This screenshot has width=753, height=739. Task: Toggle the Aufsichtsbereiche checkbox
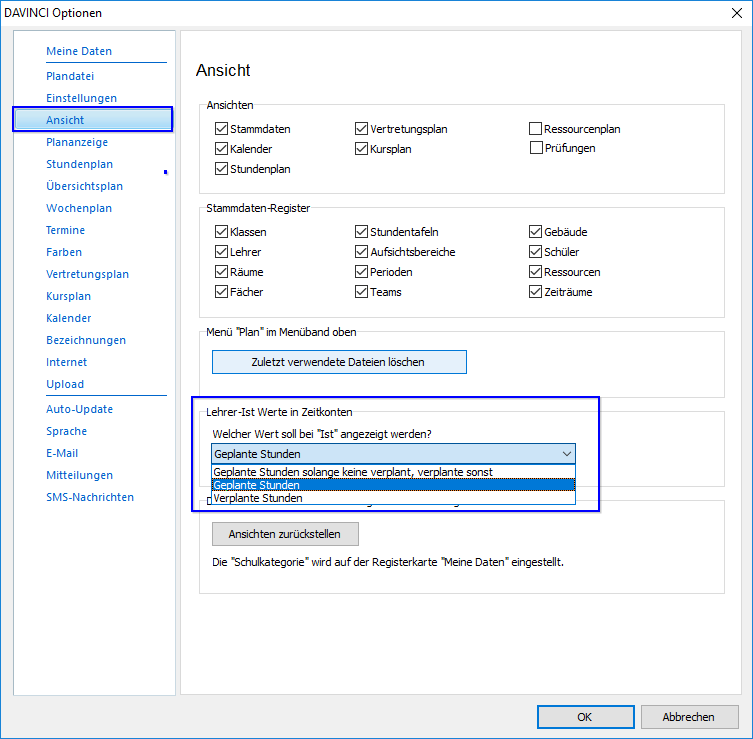click(x=361, y=252)
